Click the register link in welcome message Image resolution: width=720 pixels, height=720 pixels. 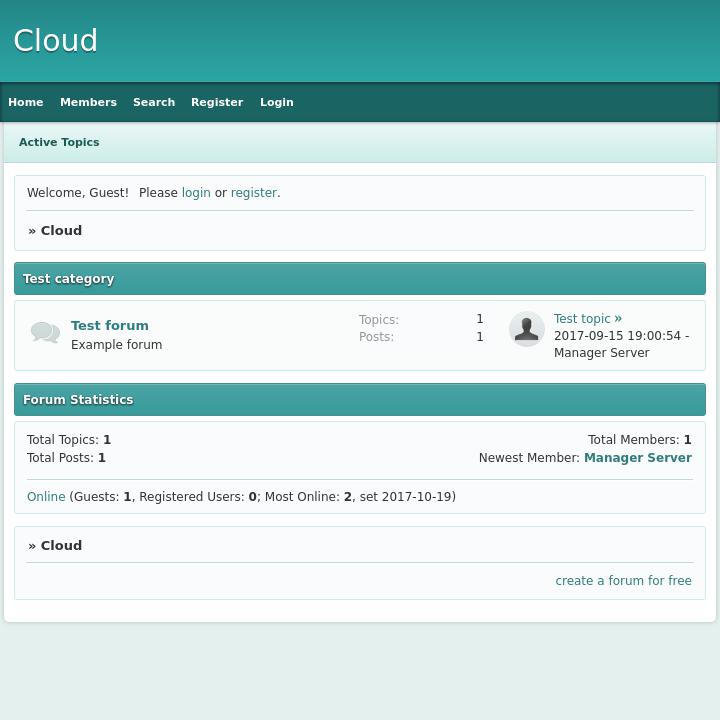(x=253, y=193)
